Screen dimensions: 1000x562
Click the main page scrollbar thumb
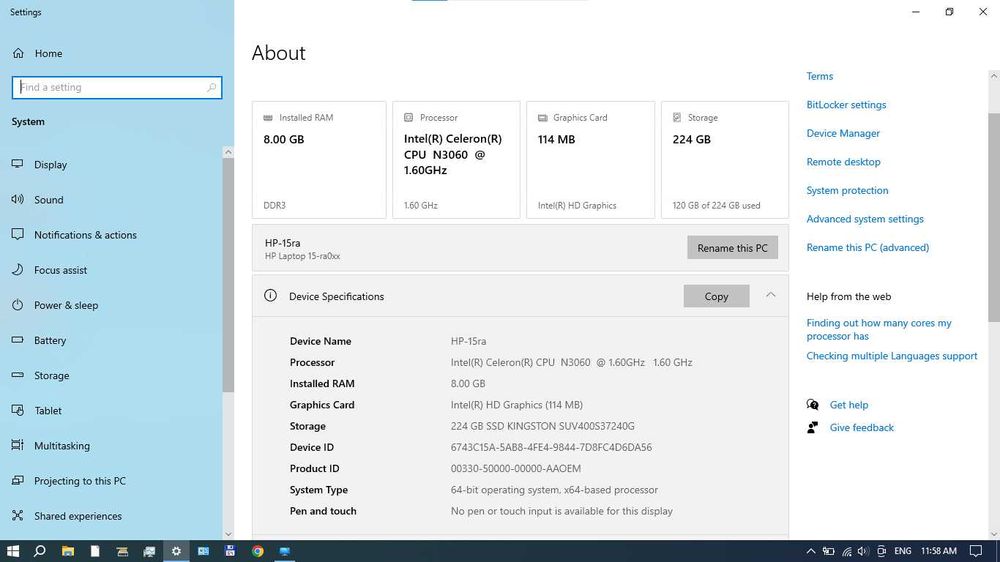[x=994, y=217]
